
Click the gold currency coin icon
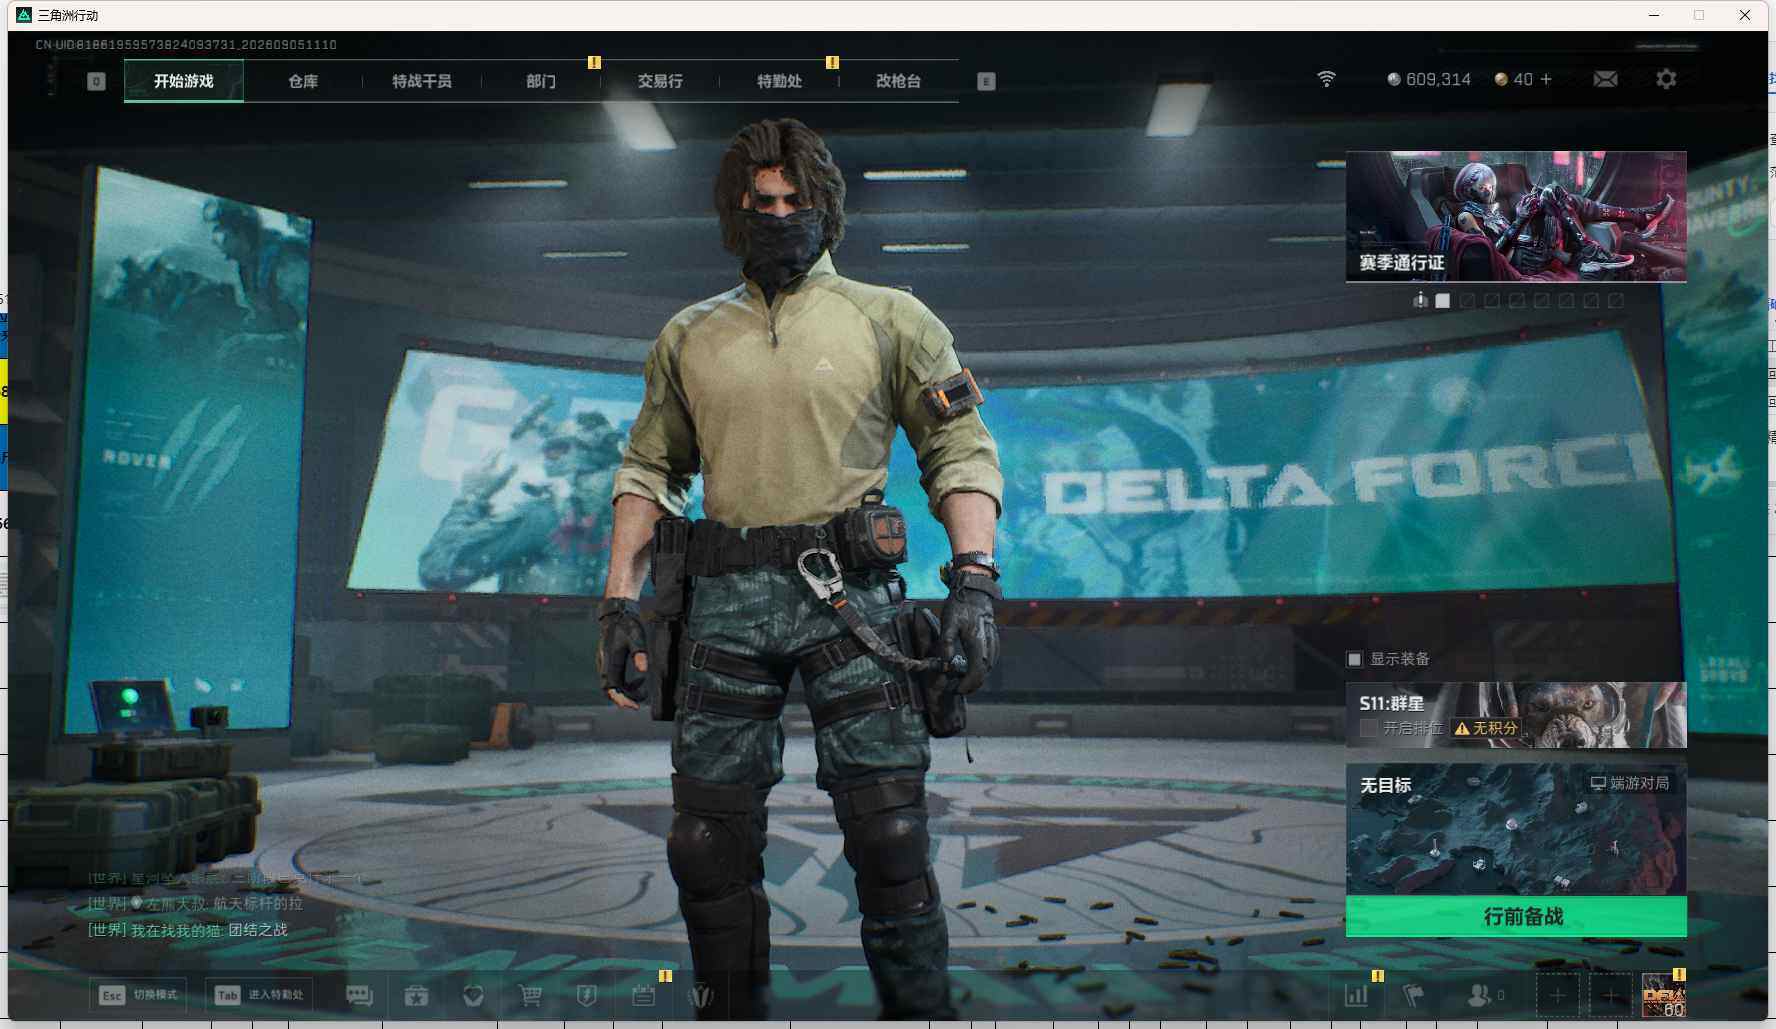click(x=1501, y=79)
